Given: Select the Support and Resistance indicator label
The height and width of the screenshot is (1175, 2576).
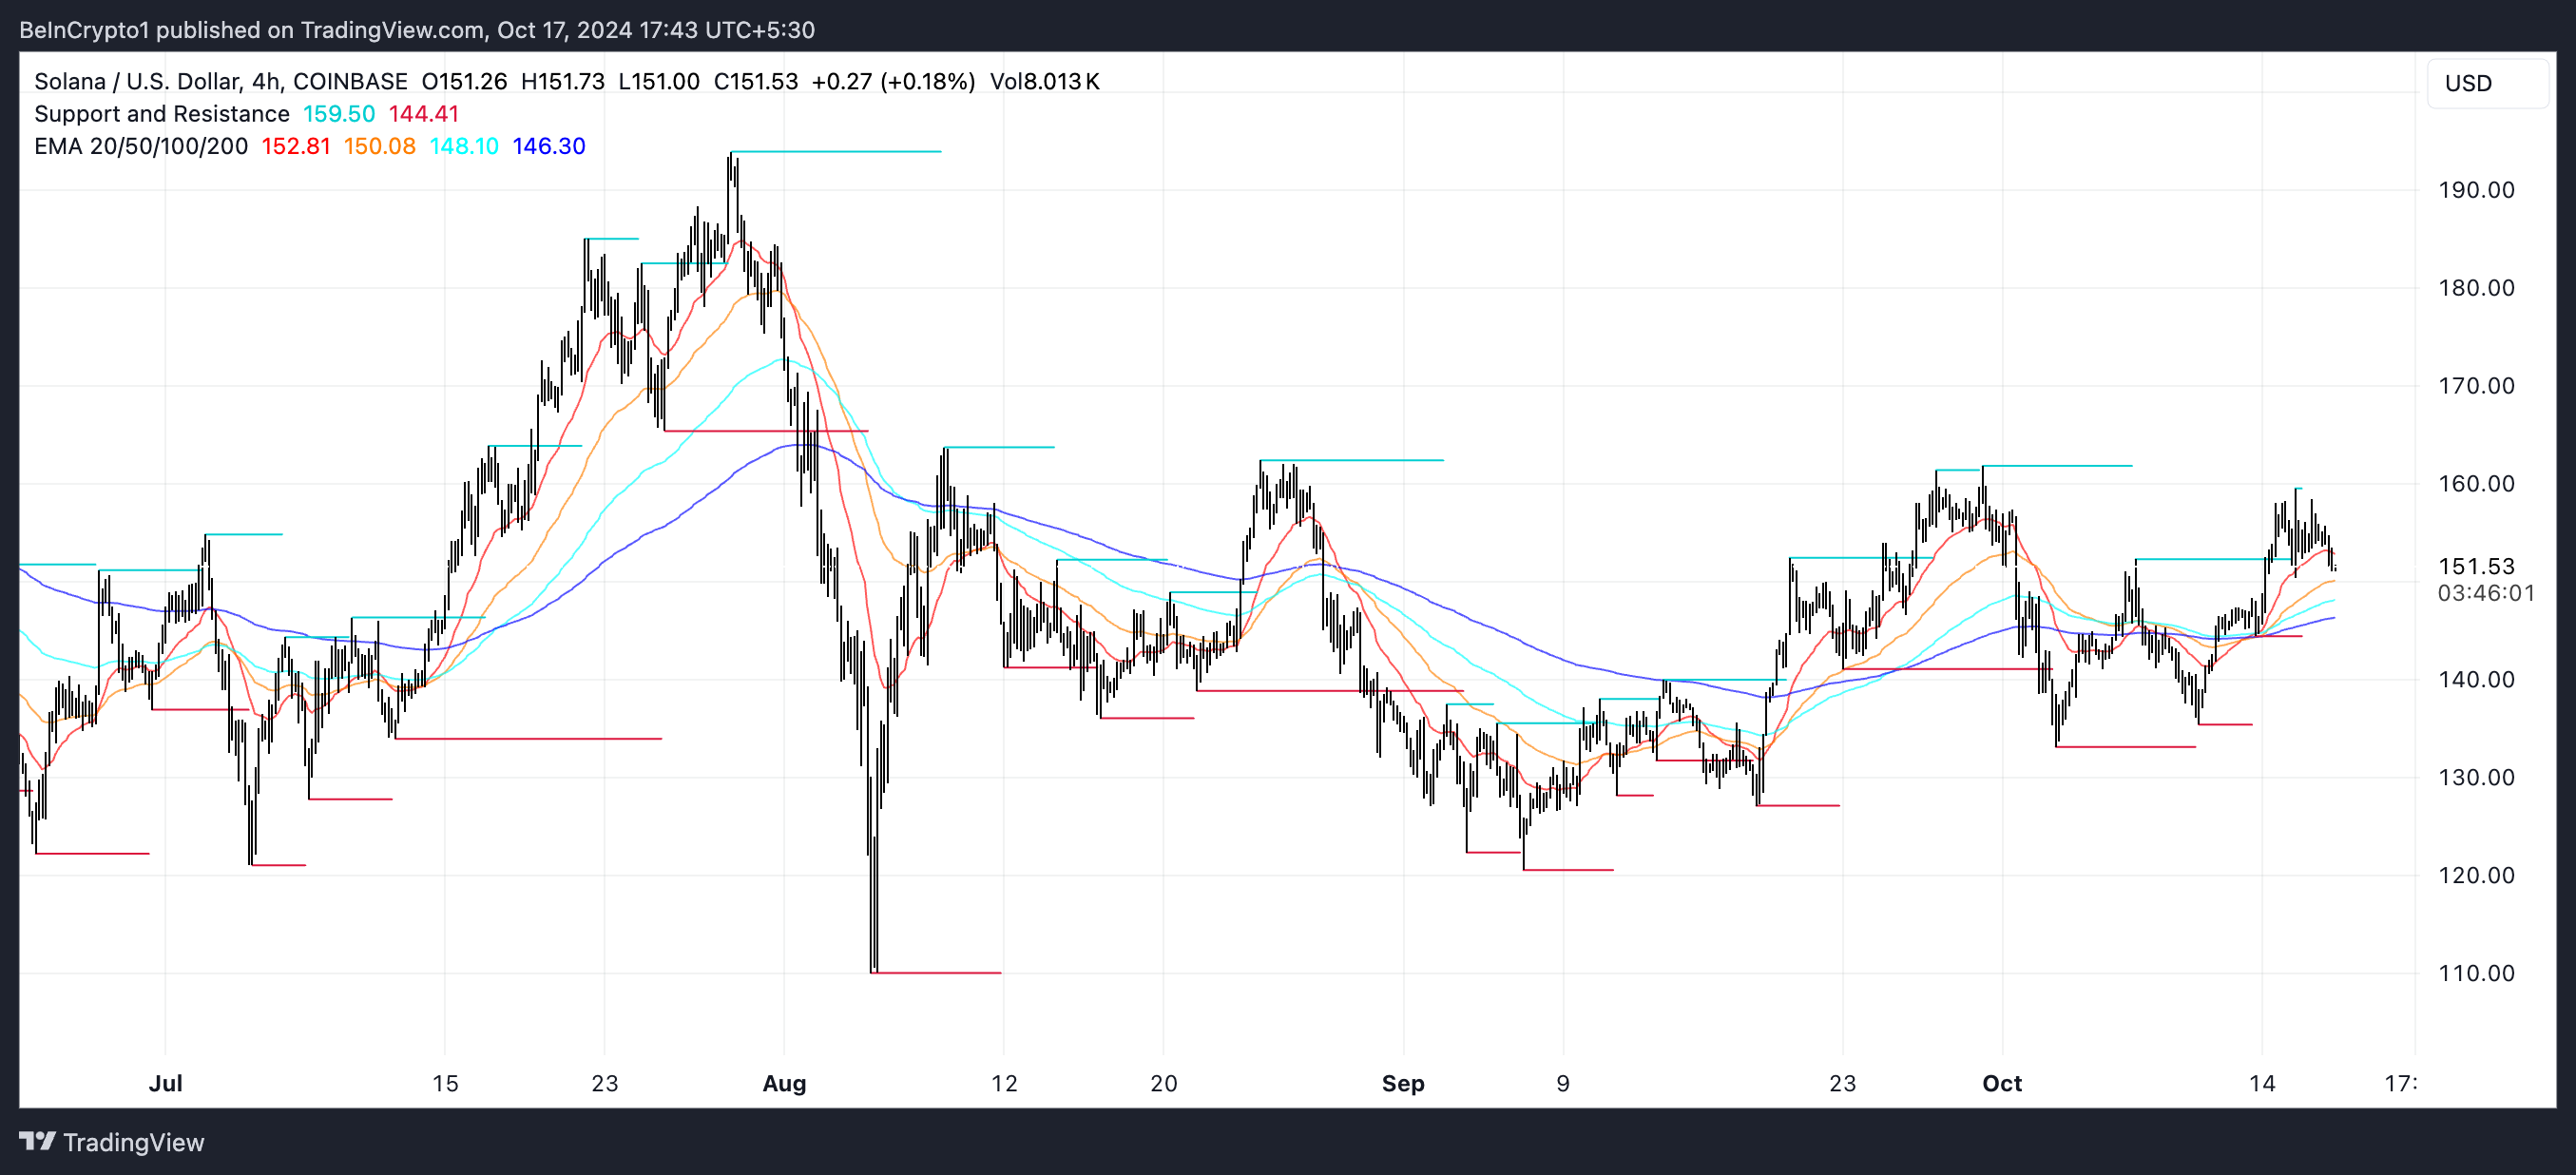Looking at the screenshot, I should 161,114.
